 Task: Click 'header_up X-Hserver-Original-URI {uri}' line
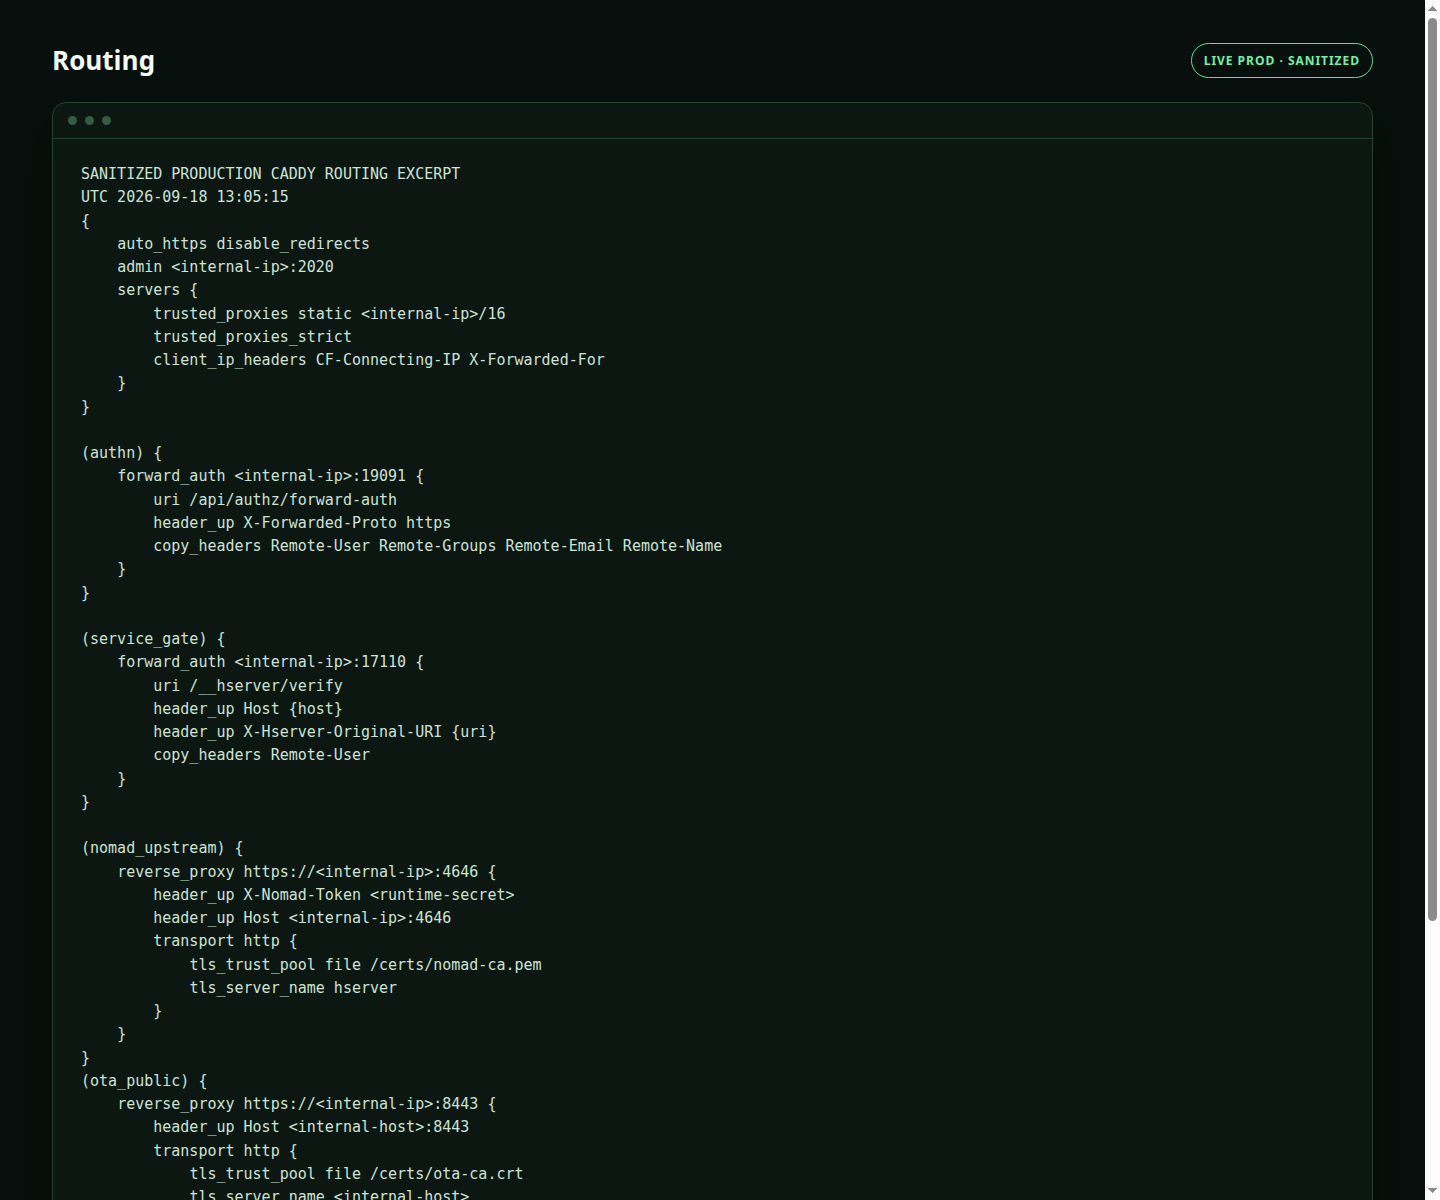pos(325,732)
